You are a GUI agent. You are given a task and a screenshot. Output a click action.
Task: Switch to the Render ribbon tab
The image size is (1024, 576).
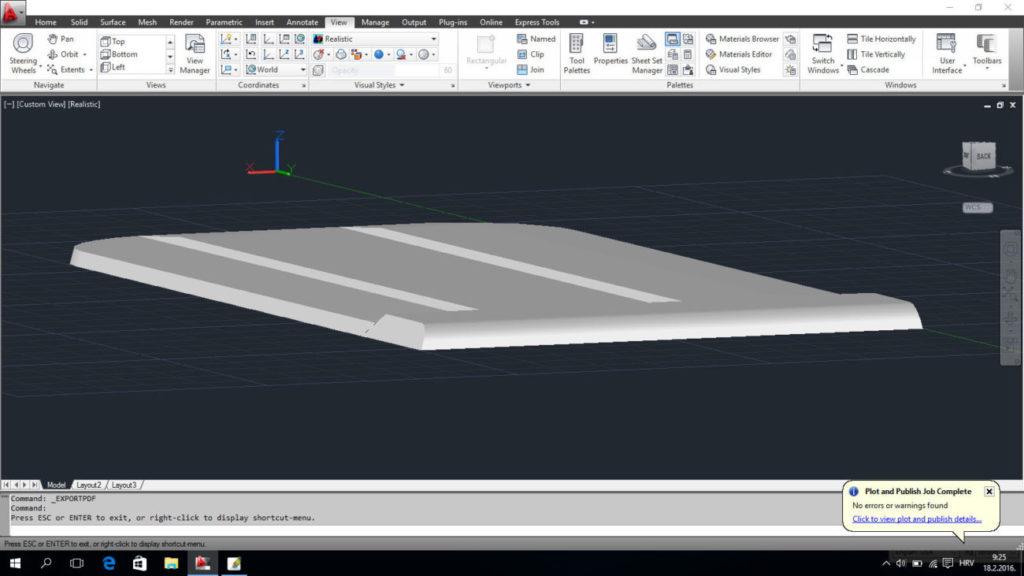180,21
